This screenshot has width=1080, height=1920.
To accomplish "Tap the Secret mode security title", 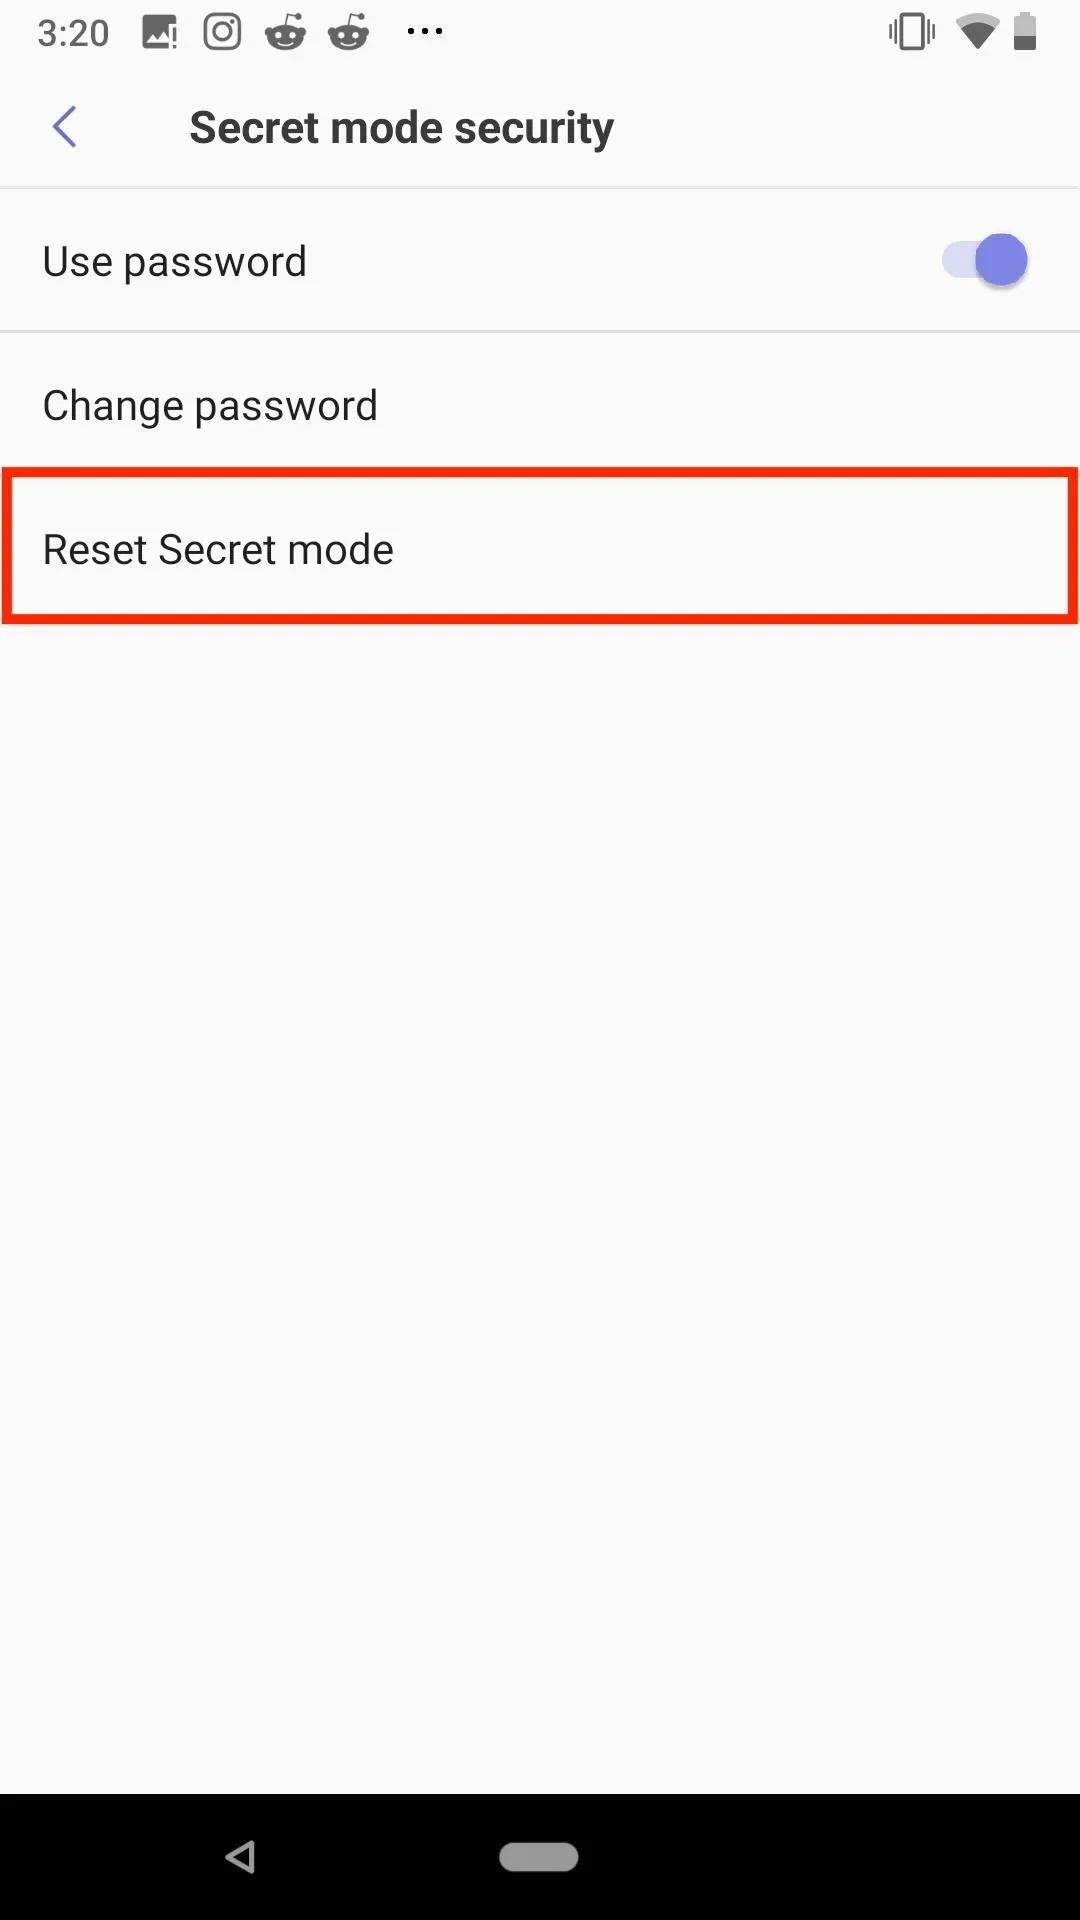I will tap(401, 128).
